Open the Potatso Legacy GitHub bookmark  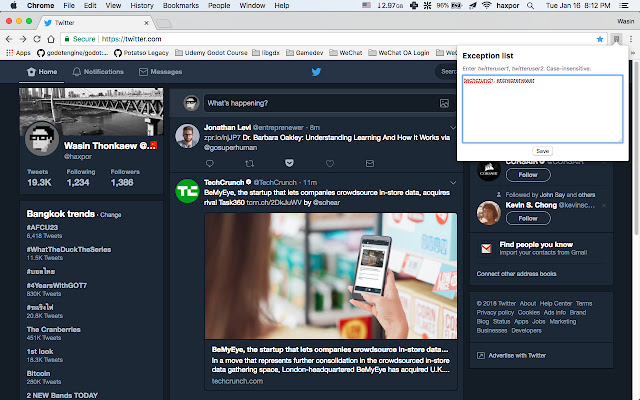[x=141, y=53]
